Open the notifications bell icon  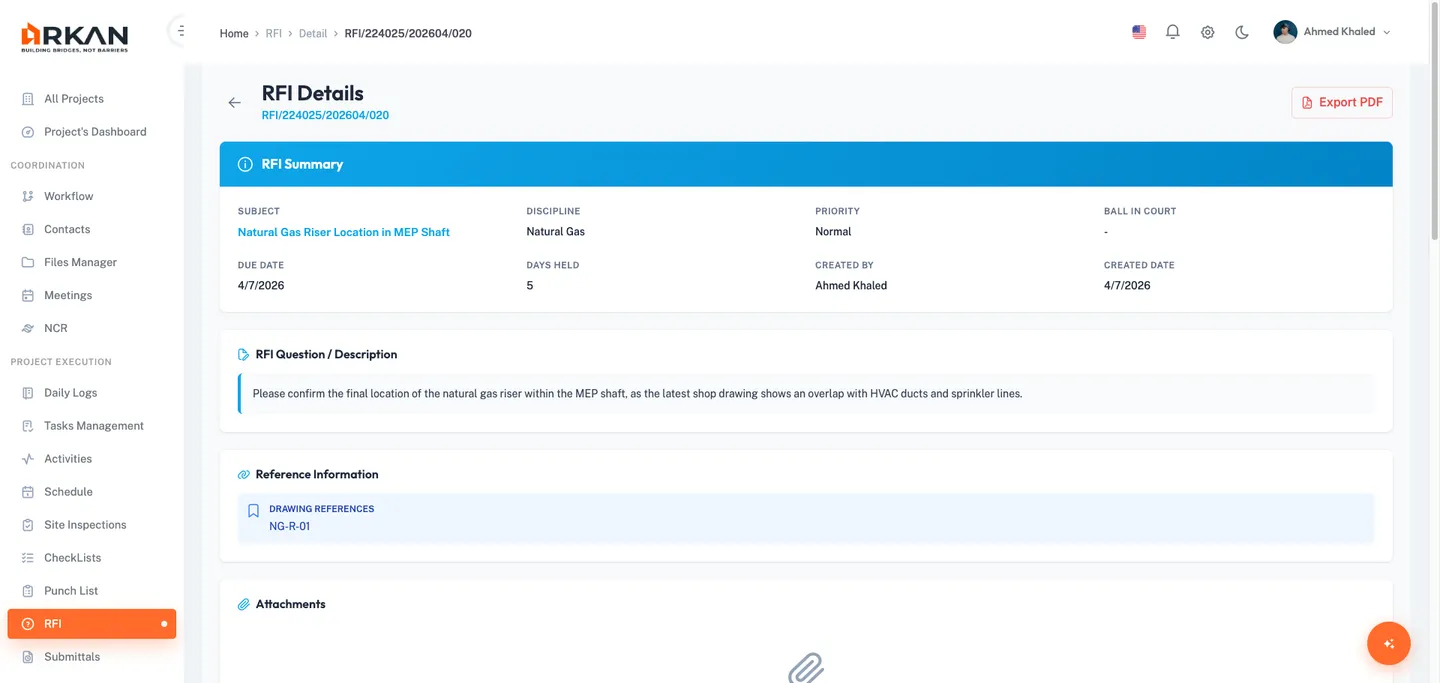click(1173, 32)
